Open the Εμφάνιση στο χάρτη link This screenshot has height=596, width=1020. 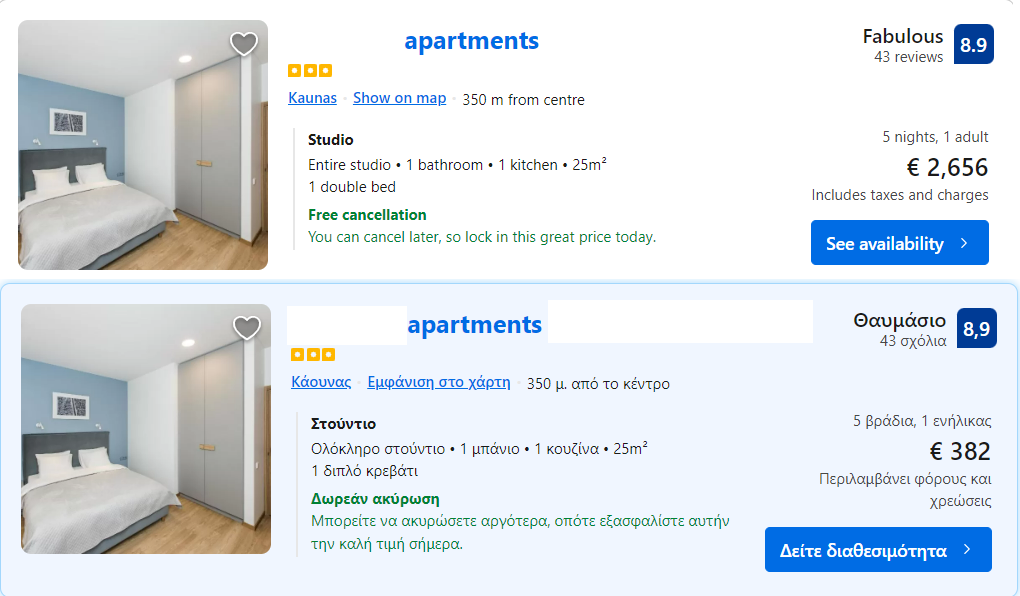(438, 382)
